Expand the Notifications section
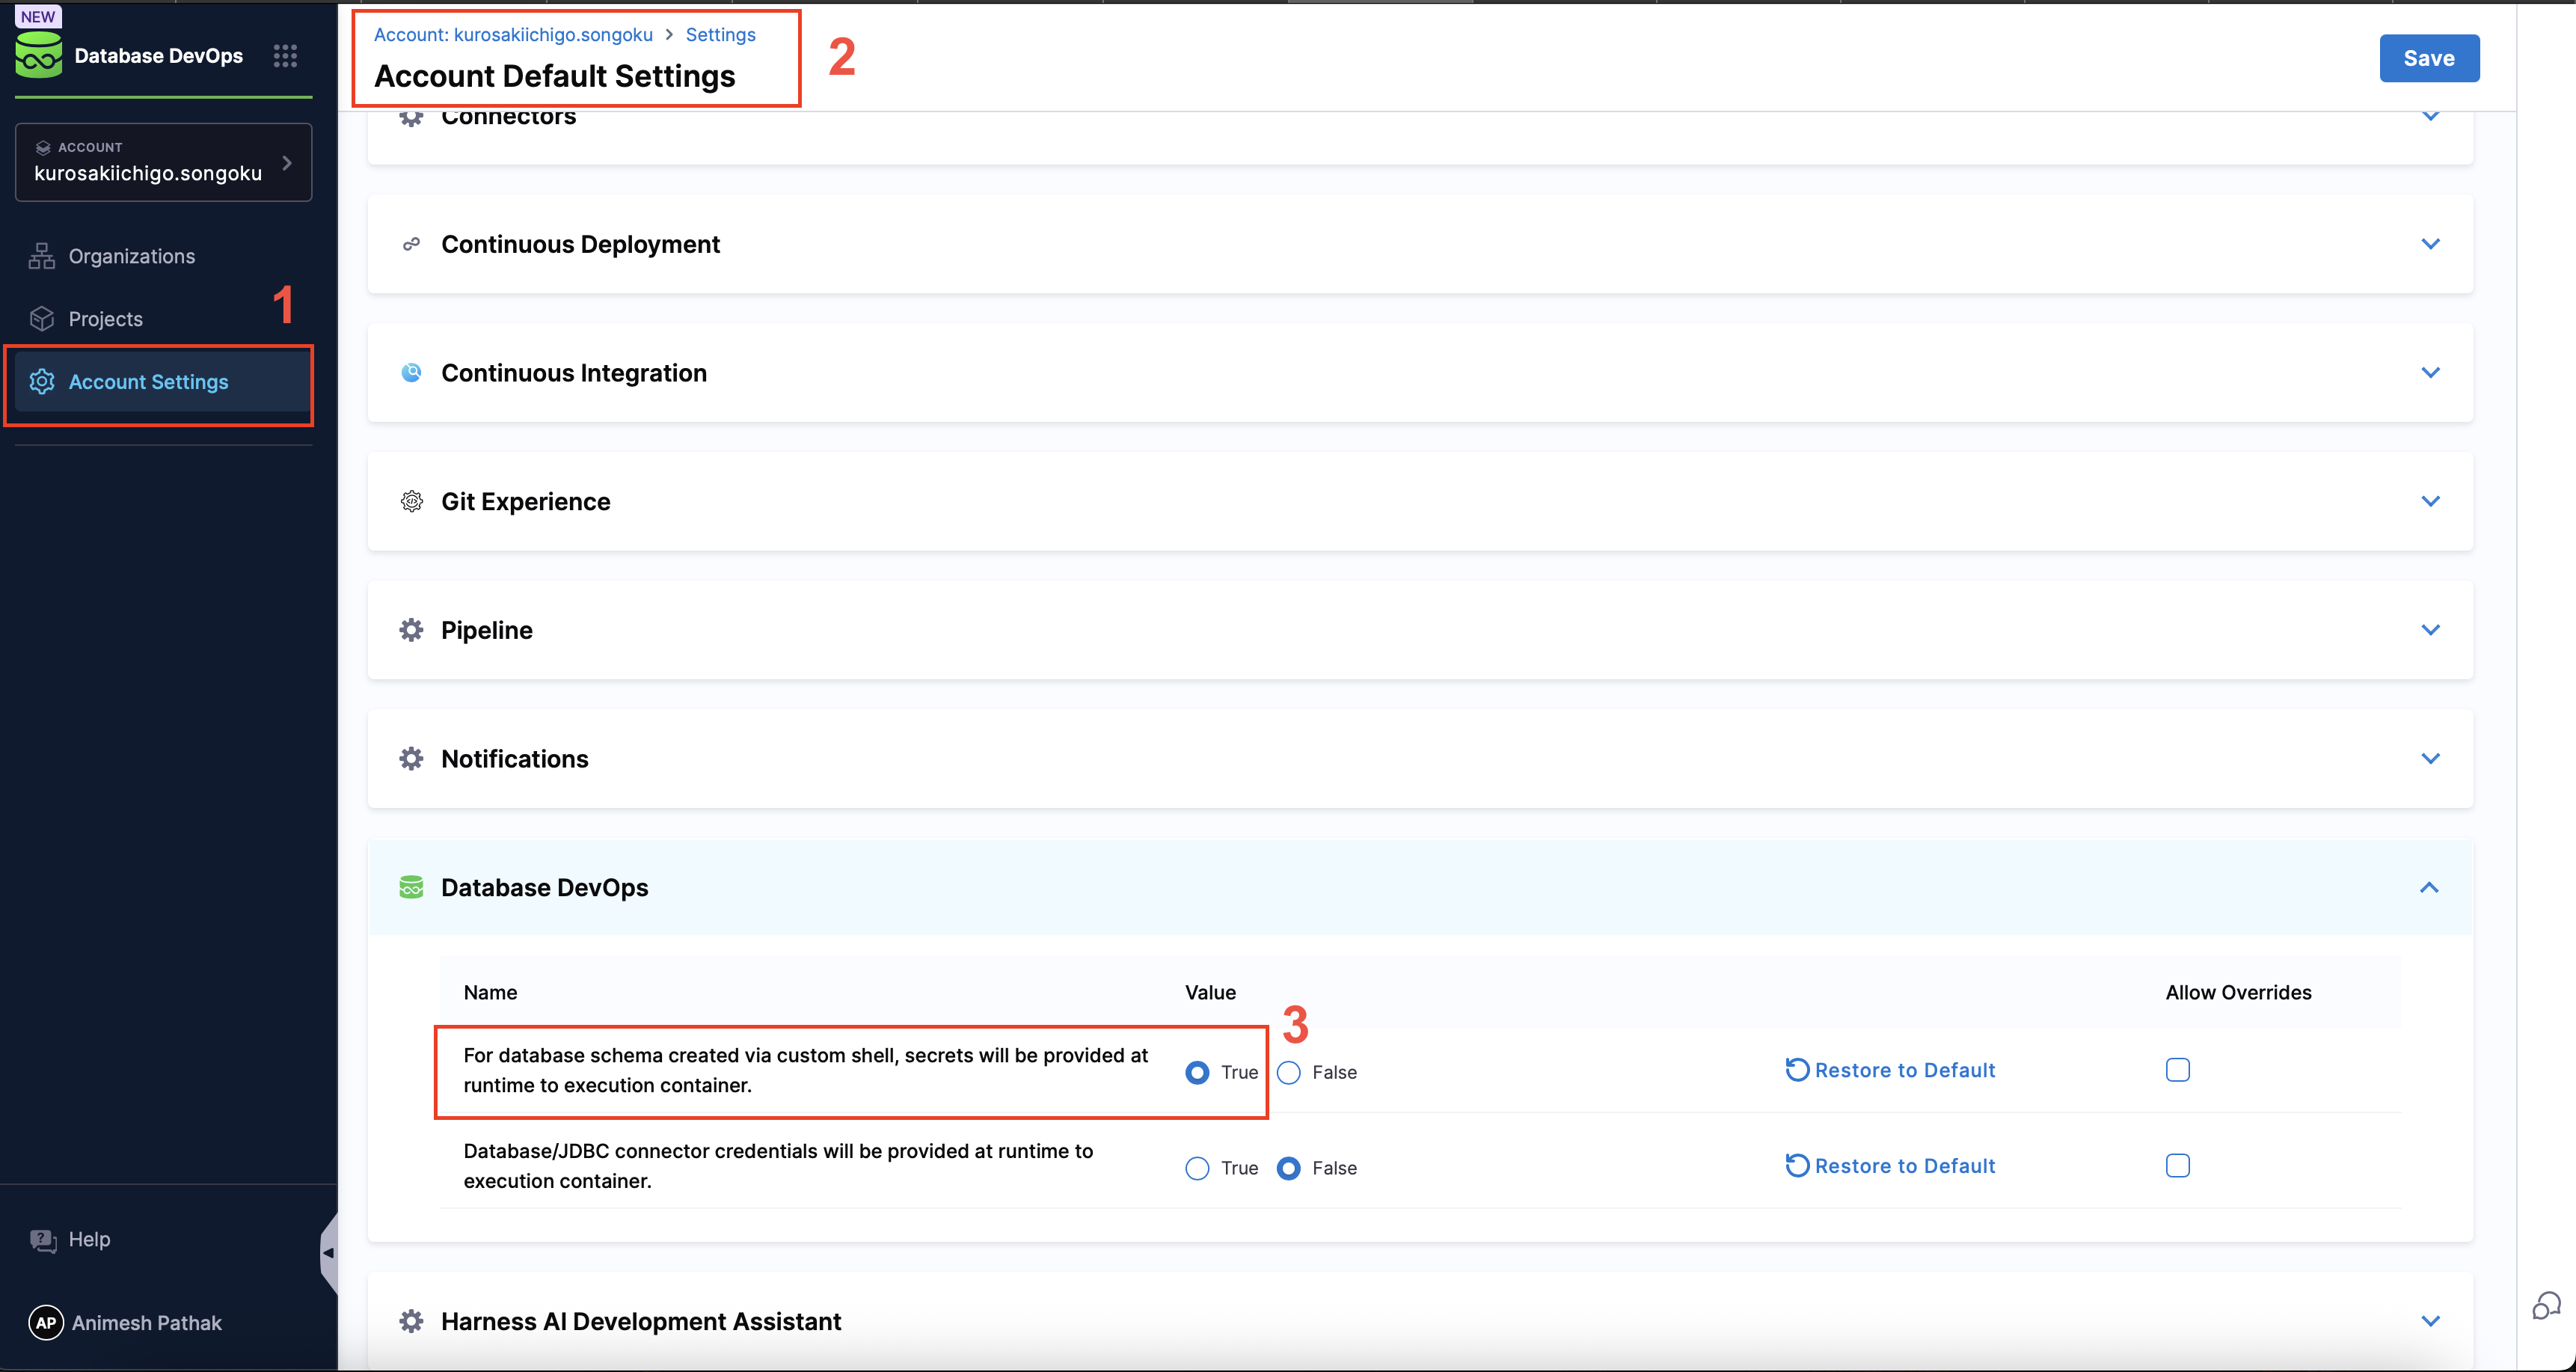This screenshot has width=2576, height=1372. 2431,758
